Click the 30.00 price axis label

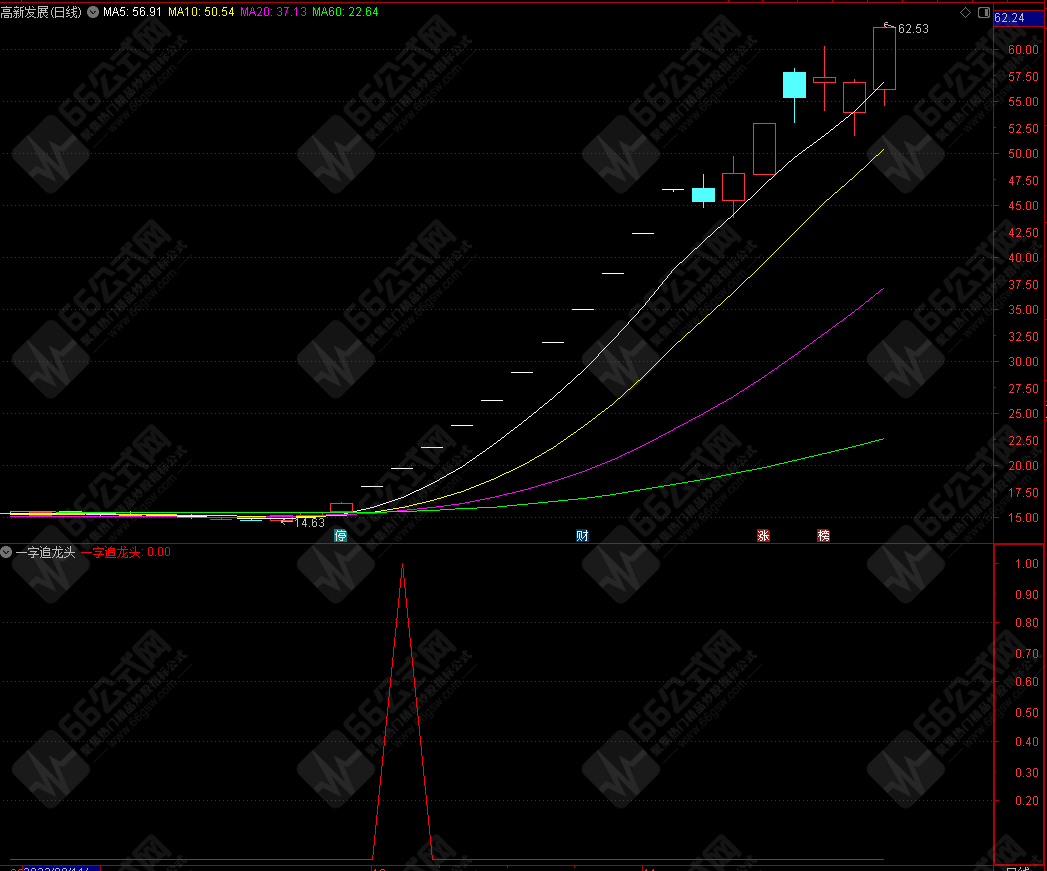1023,361
